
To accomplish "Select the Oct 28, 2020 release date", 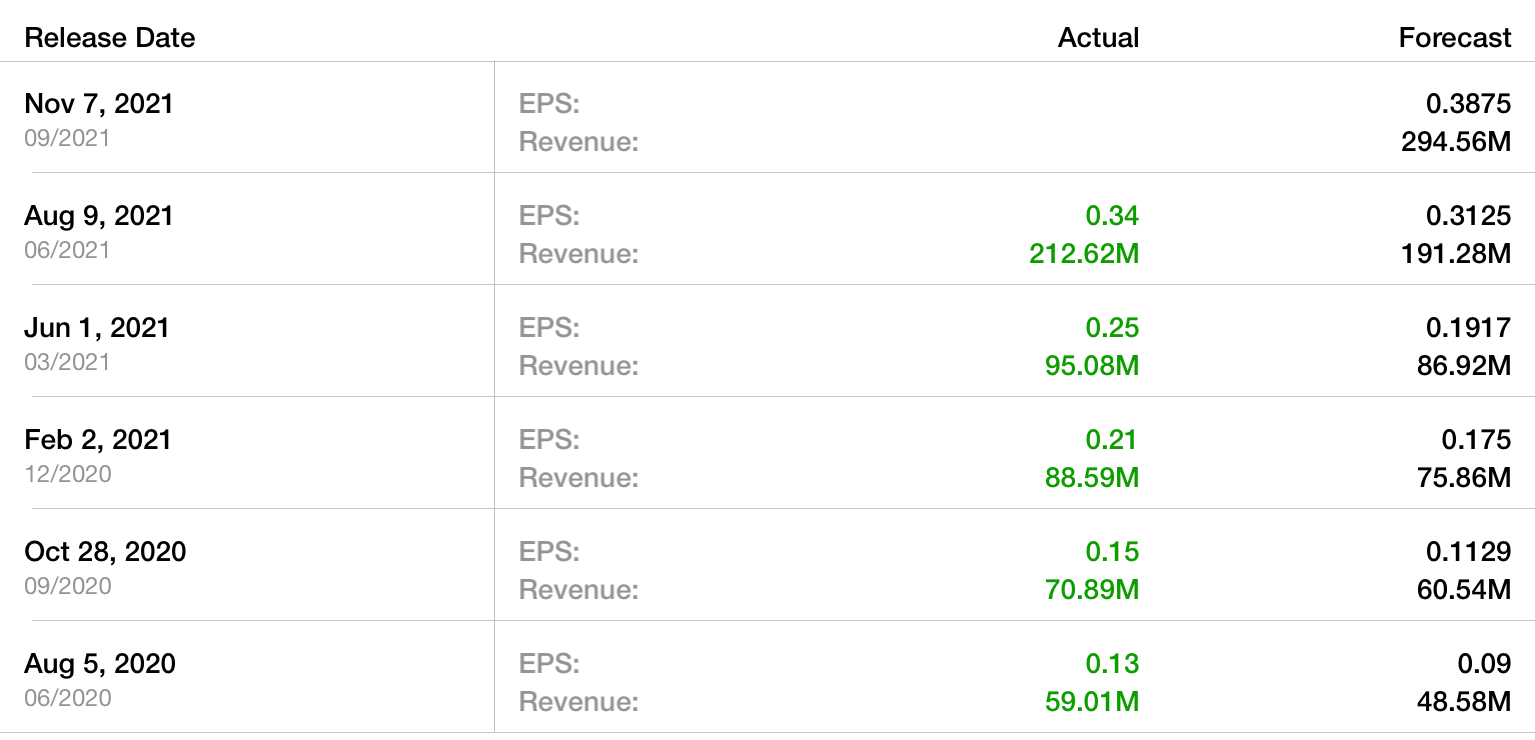I will tap(105, 552).
